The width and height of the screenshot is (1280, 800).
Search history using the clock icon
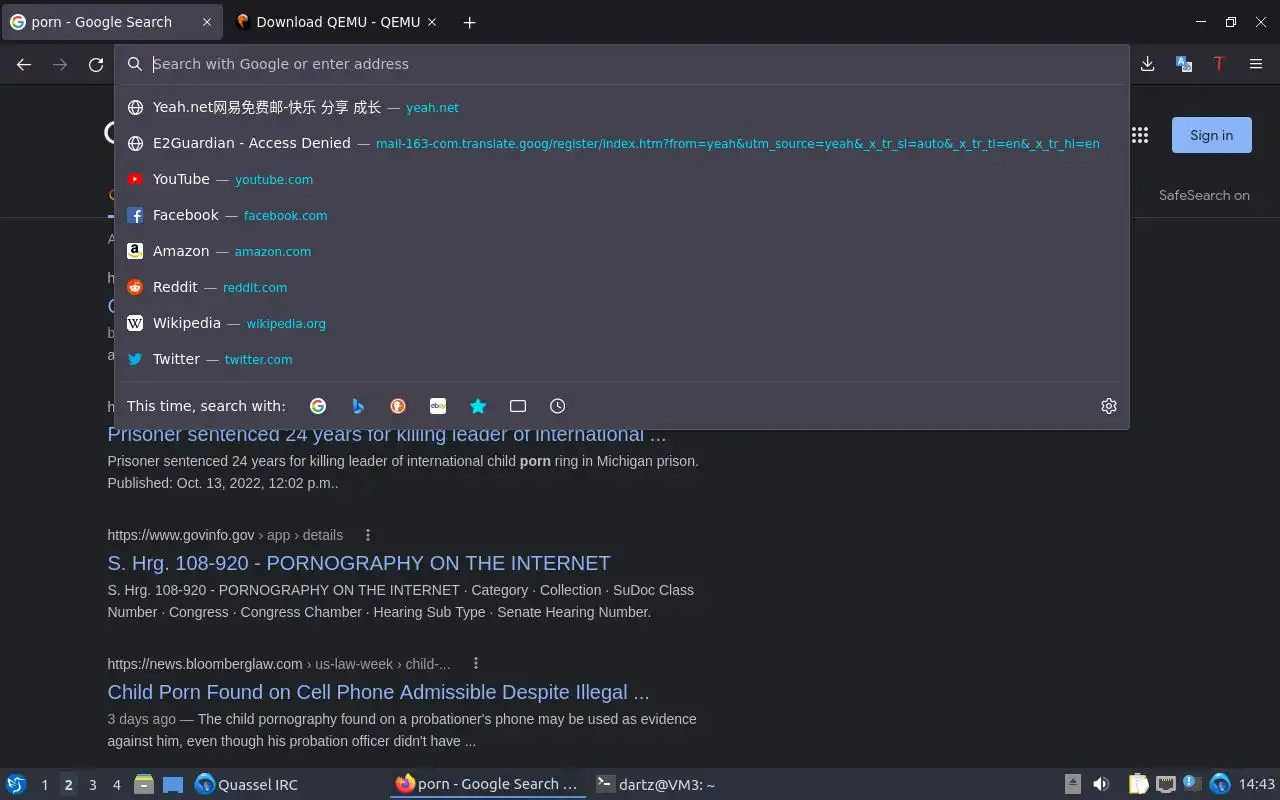click(558, 406)
